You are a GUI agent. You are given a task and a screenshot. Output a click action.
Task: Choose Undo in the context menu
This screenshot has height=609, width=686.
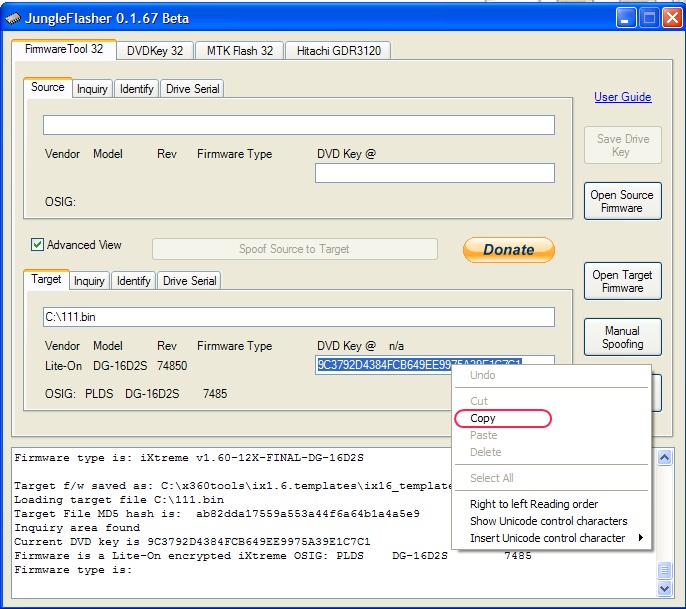pyautogui.click(x=551, y=375)
